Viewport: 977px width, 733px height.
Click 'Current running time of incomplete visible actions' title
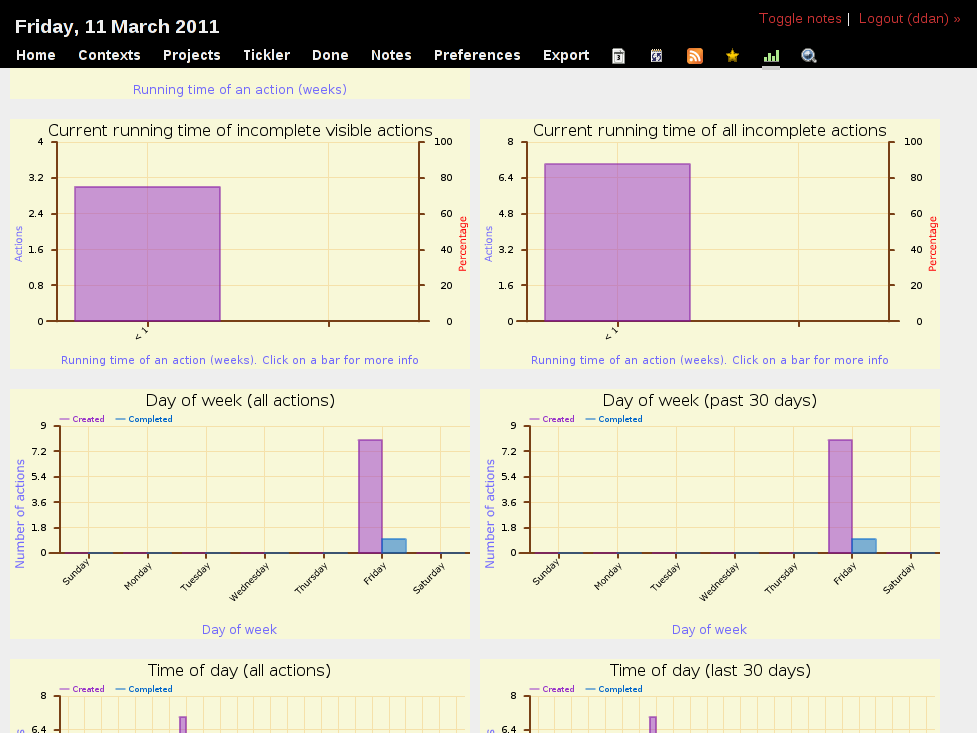[240, 130]
